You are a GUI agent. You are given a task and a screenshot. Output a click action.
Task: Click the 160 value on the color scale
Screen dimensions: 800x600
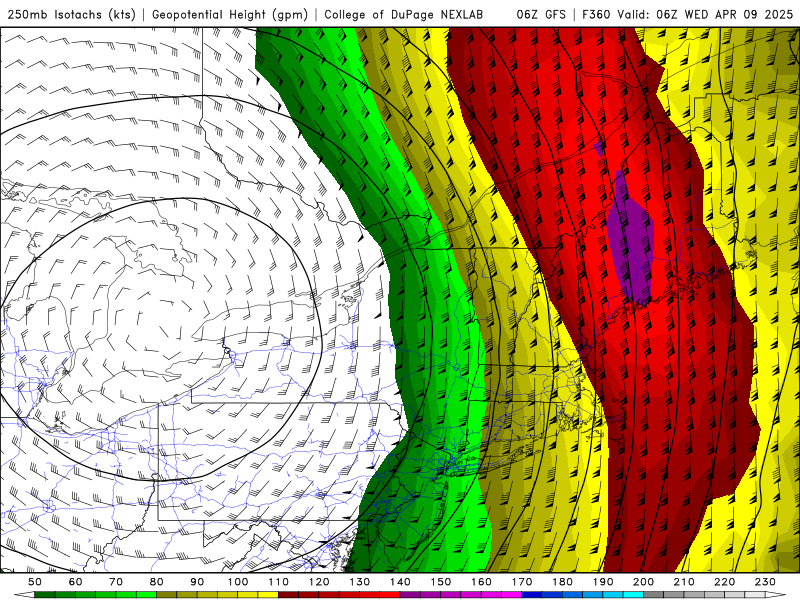pos(481,582)
